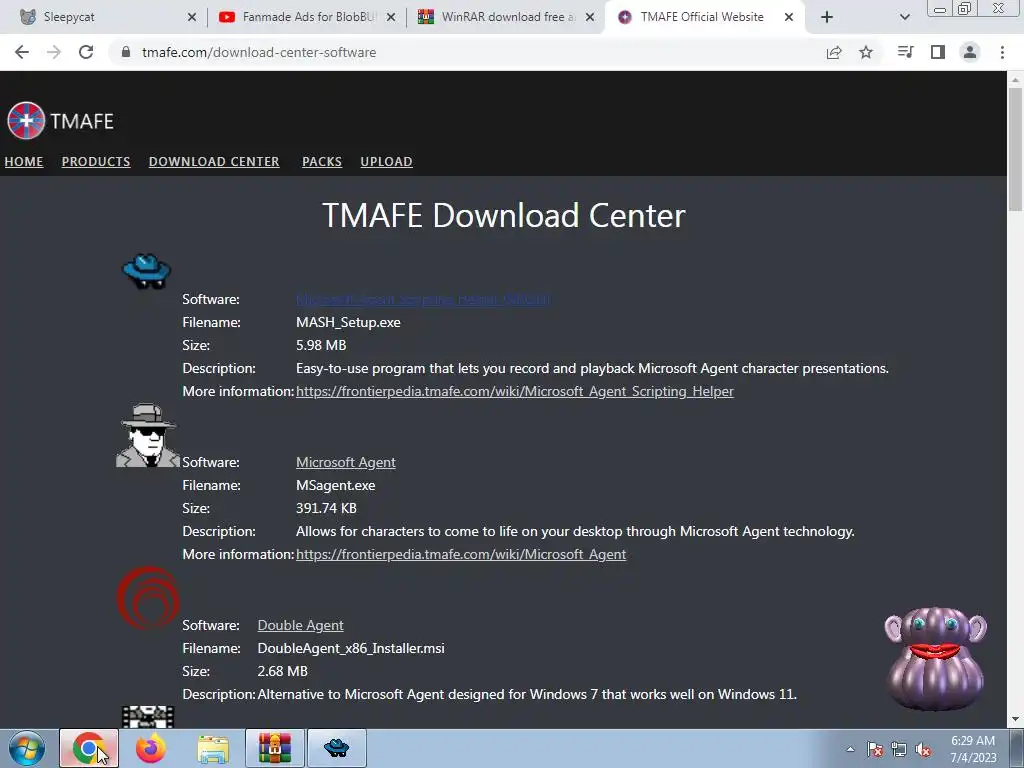Click the 391.74 KB size value
Viewport: 1024px width, 768px height.
coord(326,508)
